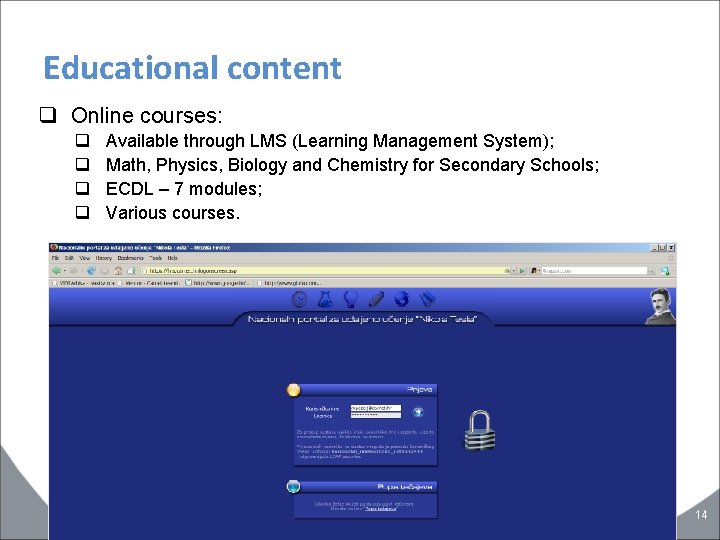
Task: Click the username input field
Action: [376, 408]
